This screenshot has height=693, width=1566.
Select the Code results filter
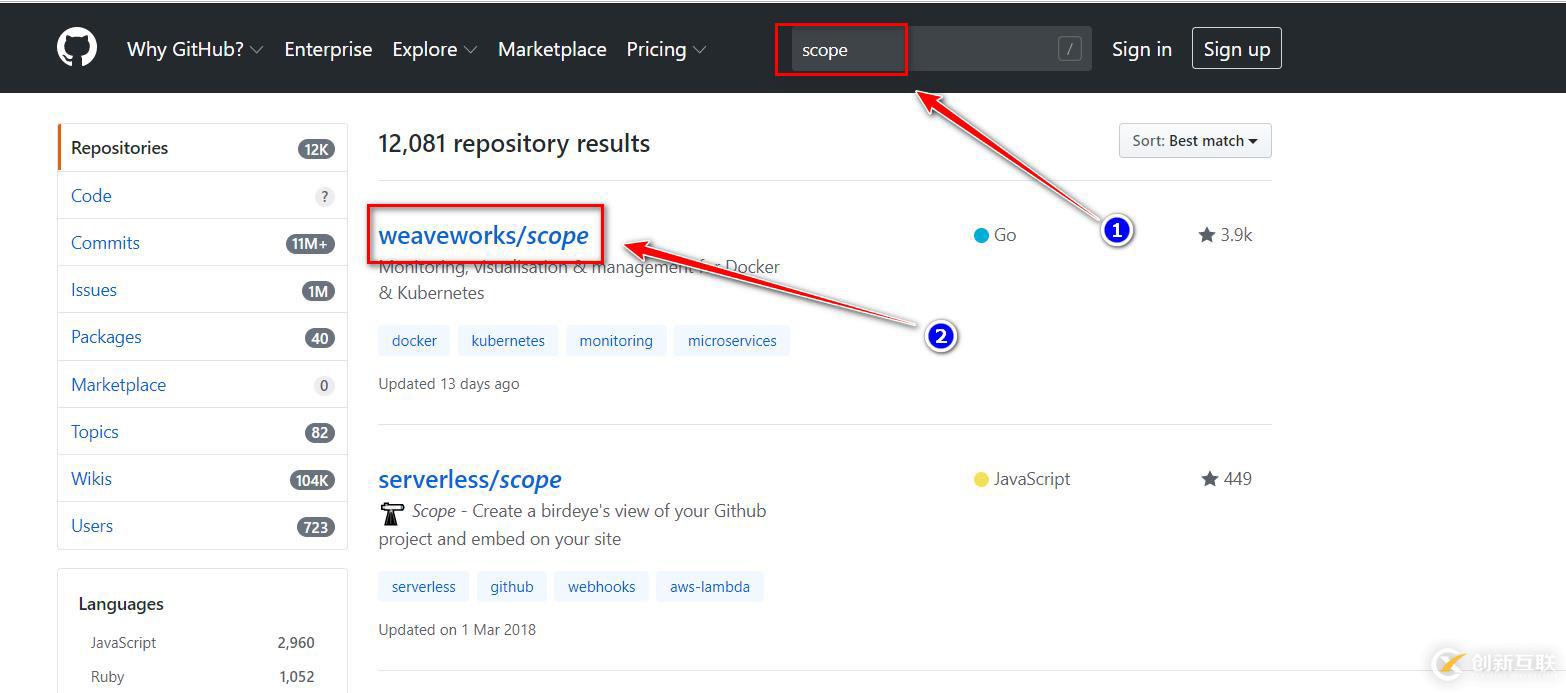203,195
